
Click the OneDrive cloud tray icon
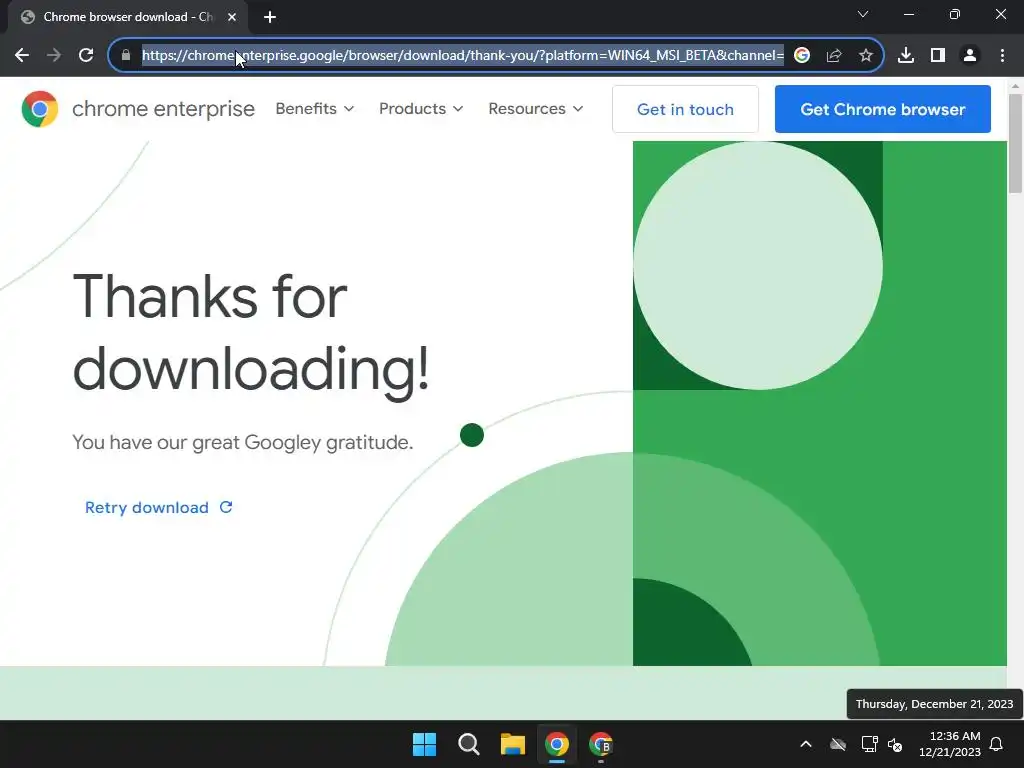click(x=837, y=744)
